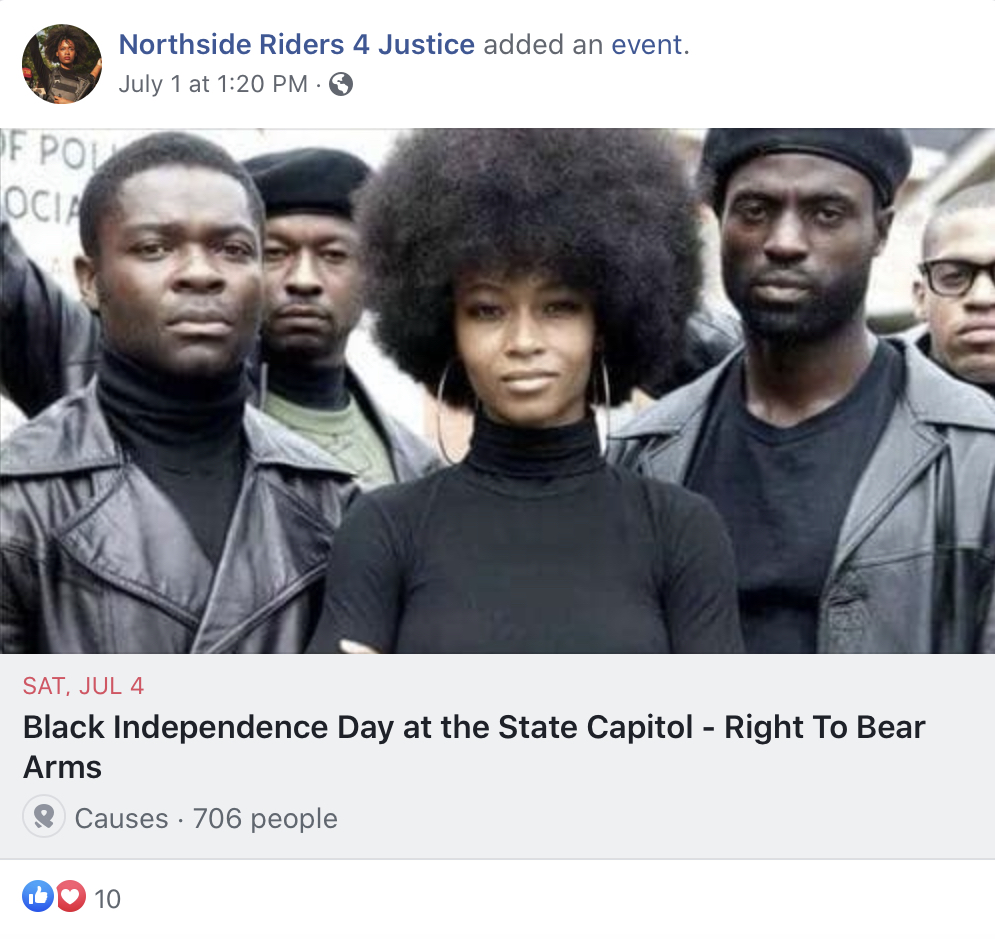Click the SAT, JUL 4 event date

point(84,686)
